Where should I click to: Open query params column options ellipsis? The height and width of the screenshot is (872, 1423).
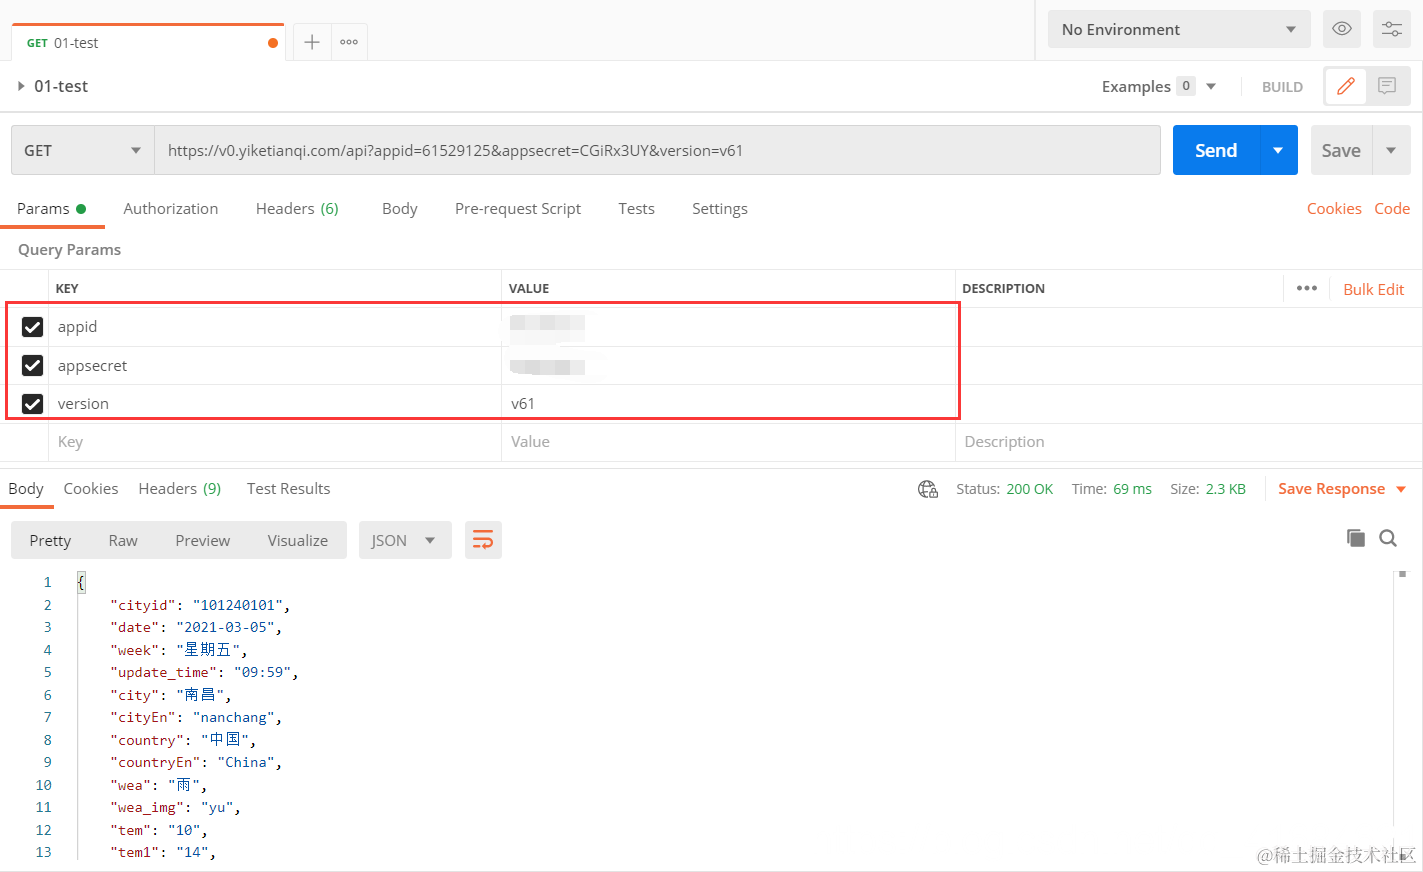1307,288
